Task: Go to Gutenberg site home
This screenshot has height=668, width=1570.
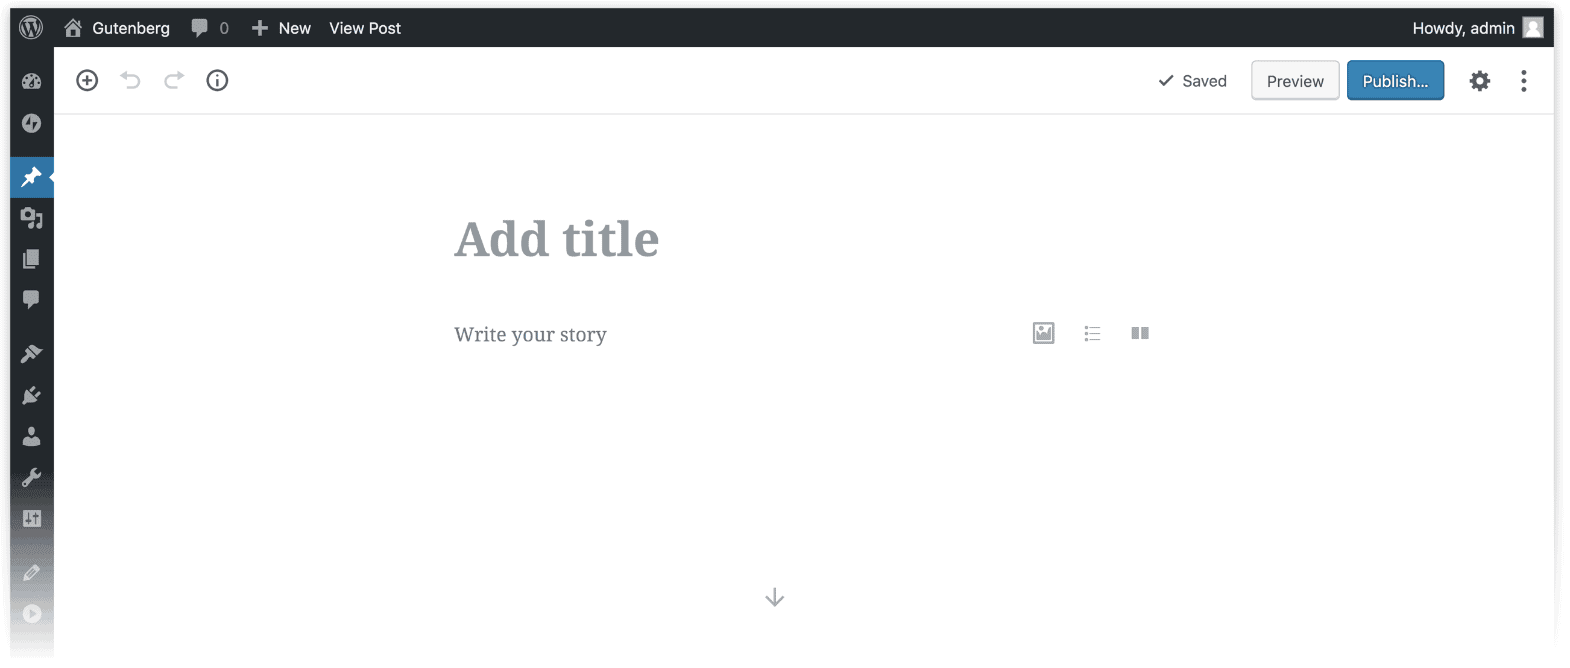Action: coord(117,28)
